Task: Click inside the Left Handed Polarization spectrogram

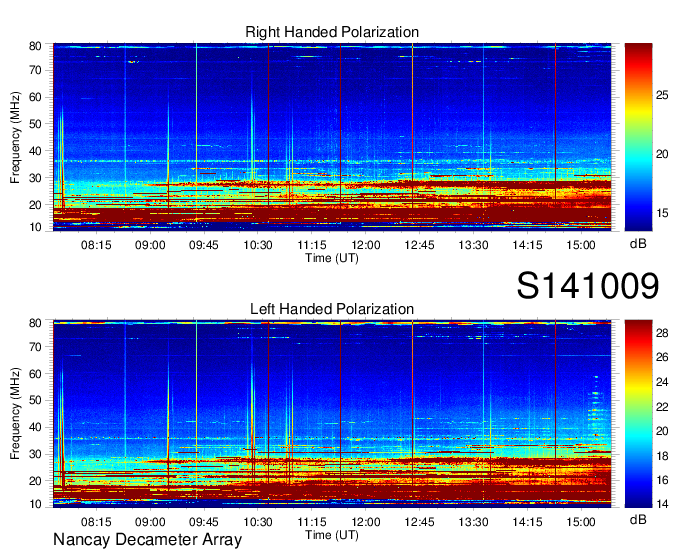Action: point(332,414)
